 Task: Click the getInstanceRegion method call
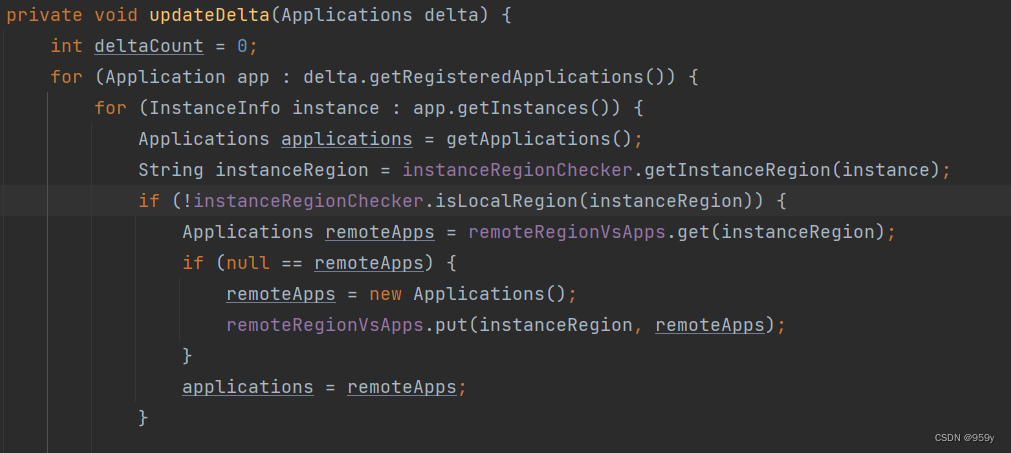737,170
